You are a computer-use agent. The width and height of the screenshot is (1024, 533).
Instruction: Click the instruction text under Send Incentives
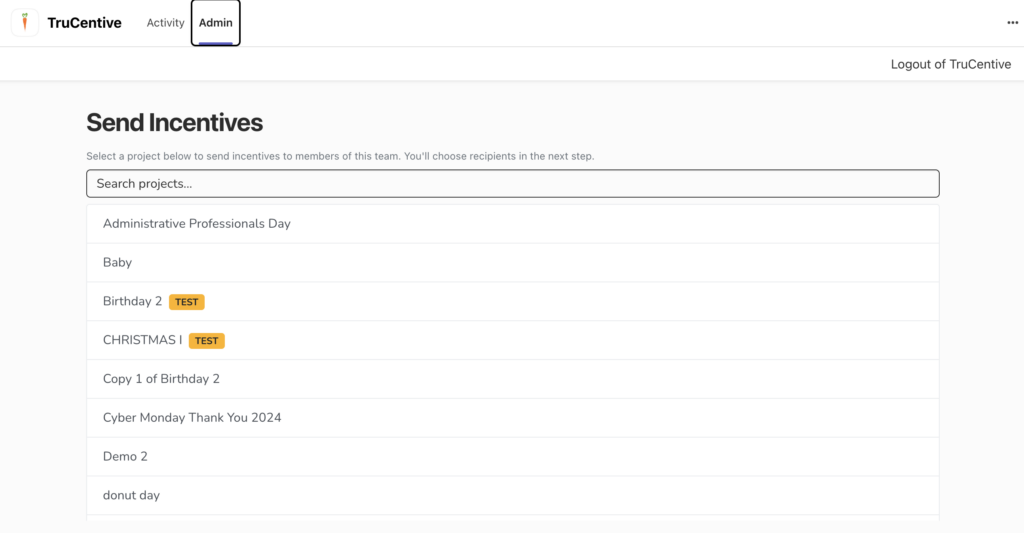coord(340,156)
